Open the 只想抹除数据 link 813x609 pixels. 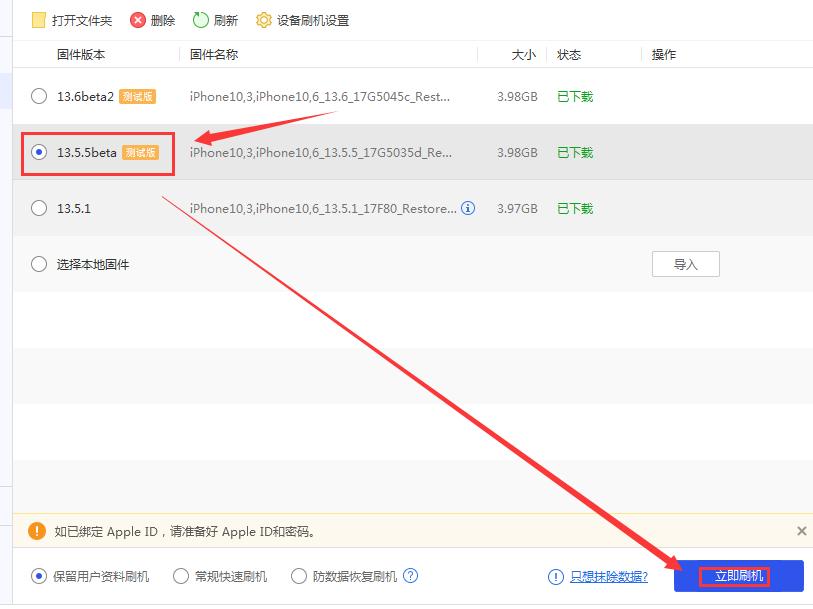tap(608, 576)
